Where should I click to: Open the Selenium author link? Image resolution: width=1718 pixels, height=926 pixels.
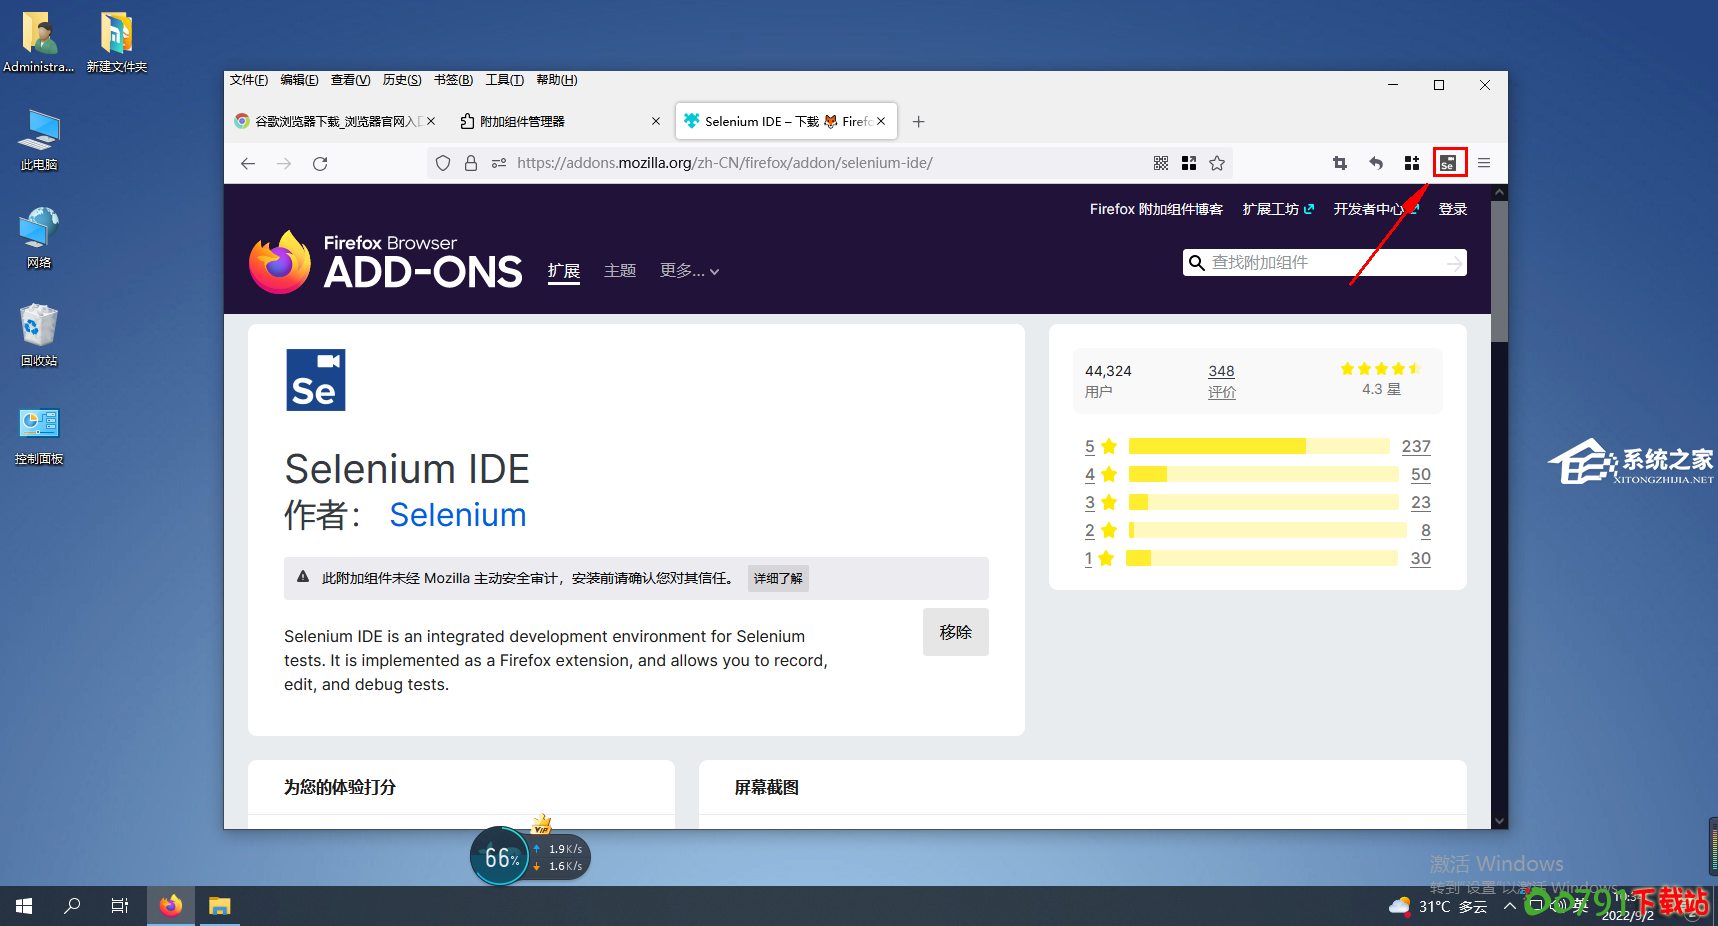click(x=457, y=515)
